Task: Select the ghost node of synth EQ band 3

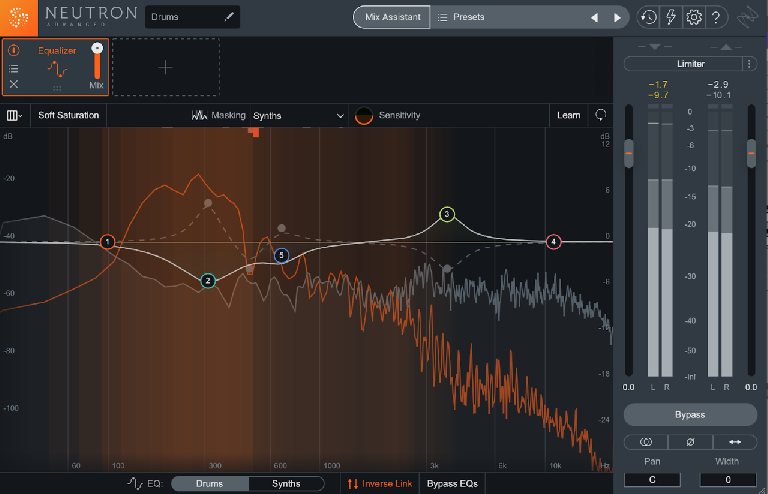Action: (447, 268)
